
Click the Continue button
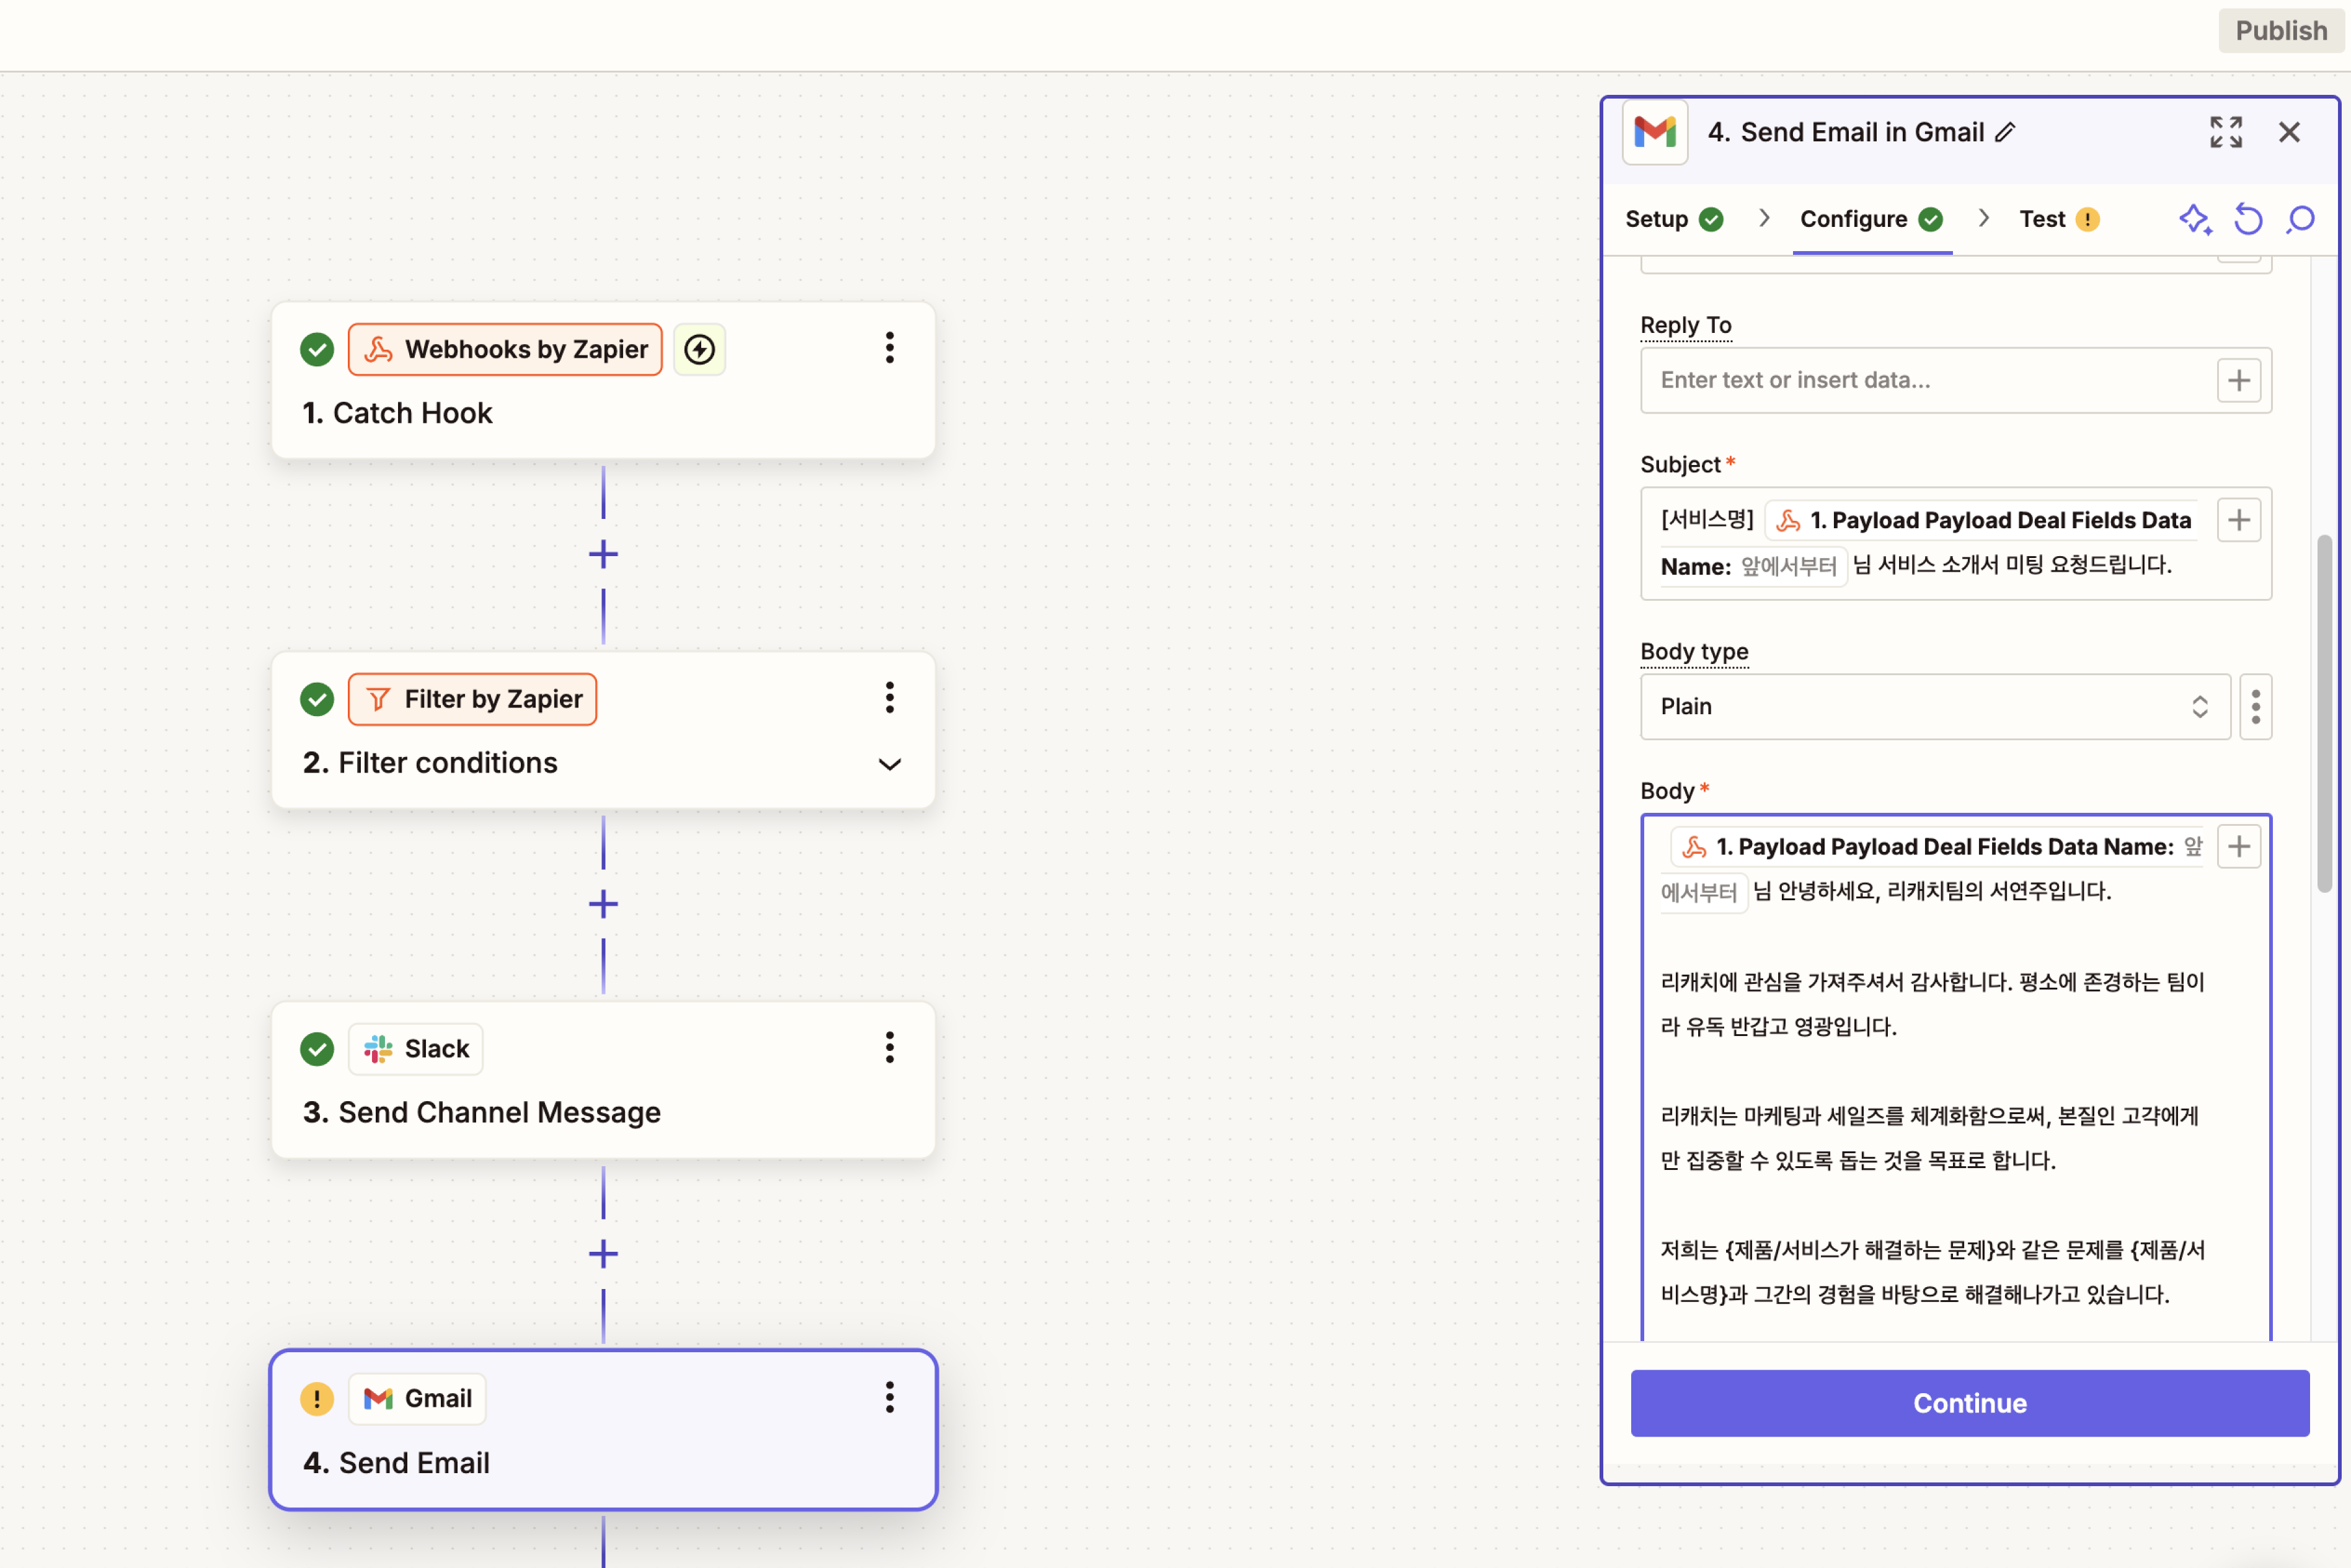tap(1969, 1403)
